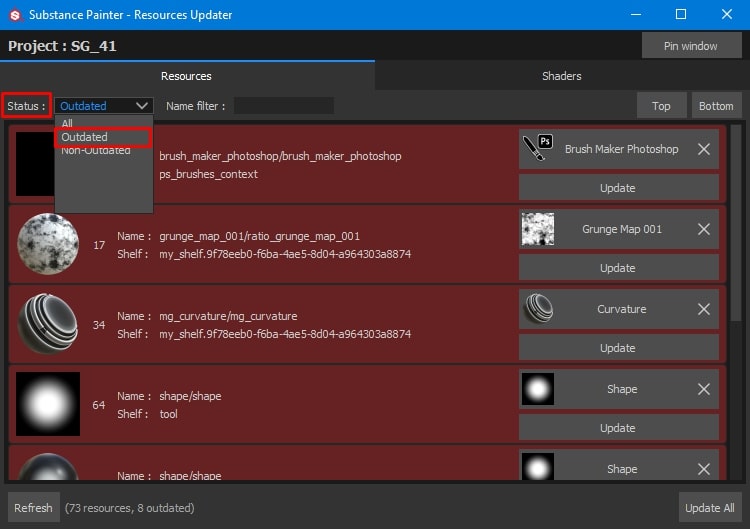Click the Substance Painter logo in title bar
Image resolution: width=750 pixels, height=529 pixels.
tap(16, 14)
